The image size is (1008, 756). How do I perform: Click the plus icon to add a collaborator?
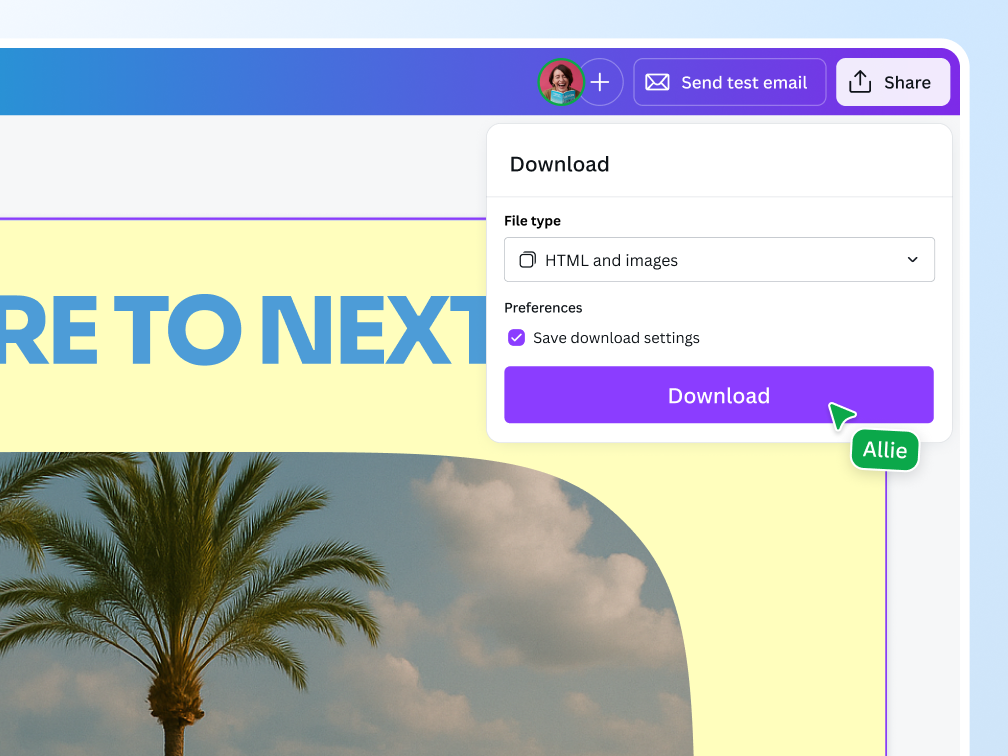click(x=600, y=82)
